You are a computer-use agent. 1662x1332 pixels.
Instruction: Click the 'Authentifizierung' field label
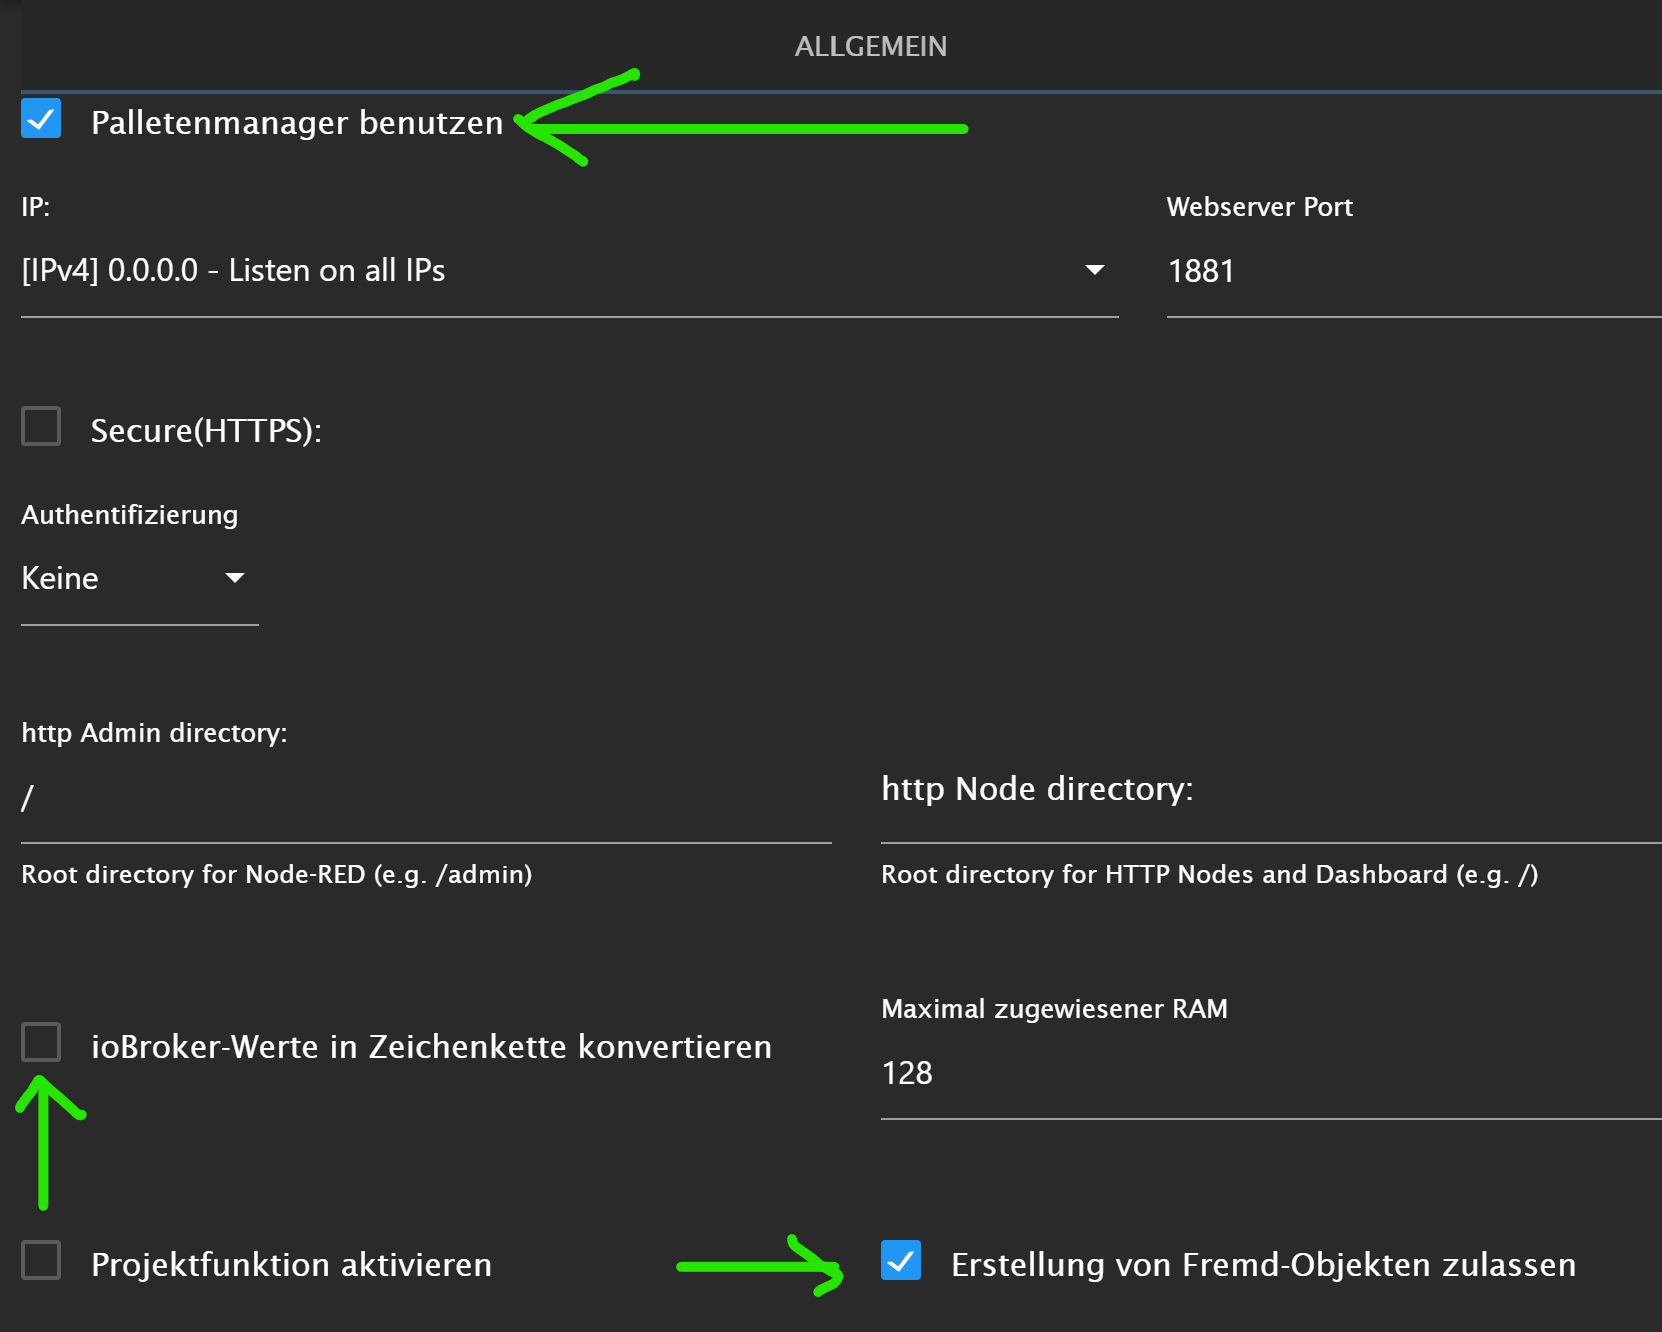pyautogui.click(x=130, y=515)
